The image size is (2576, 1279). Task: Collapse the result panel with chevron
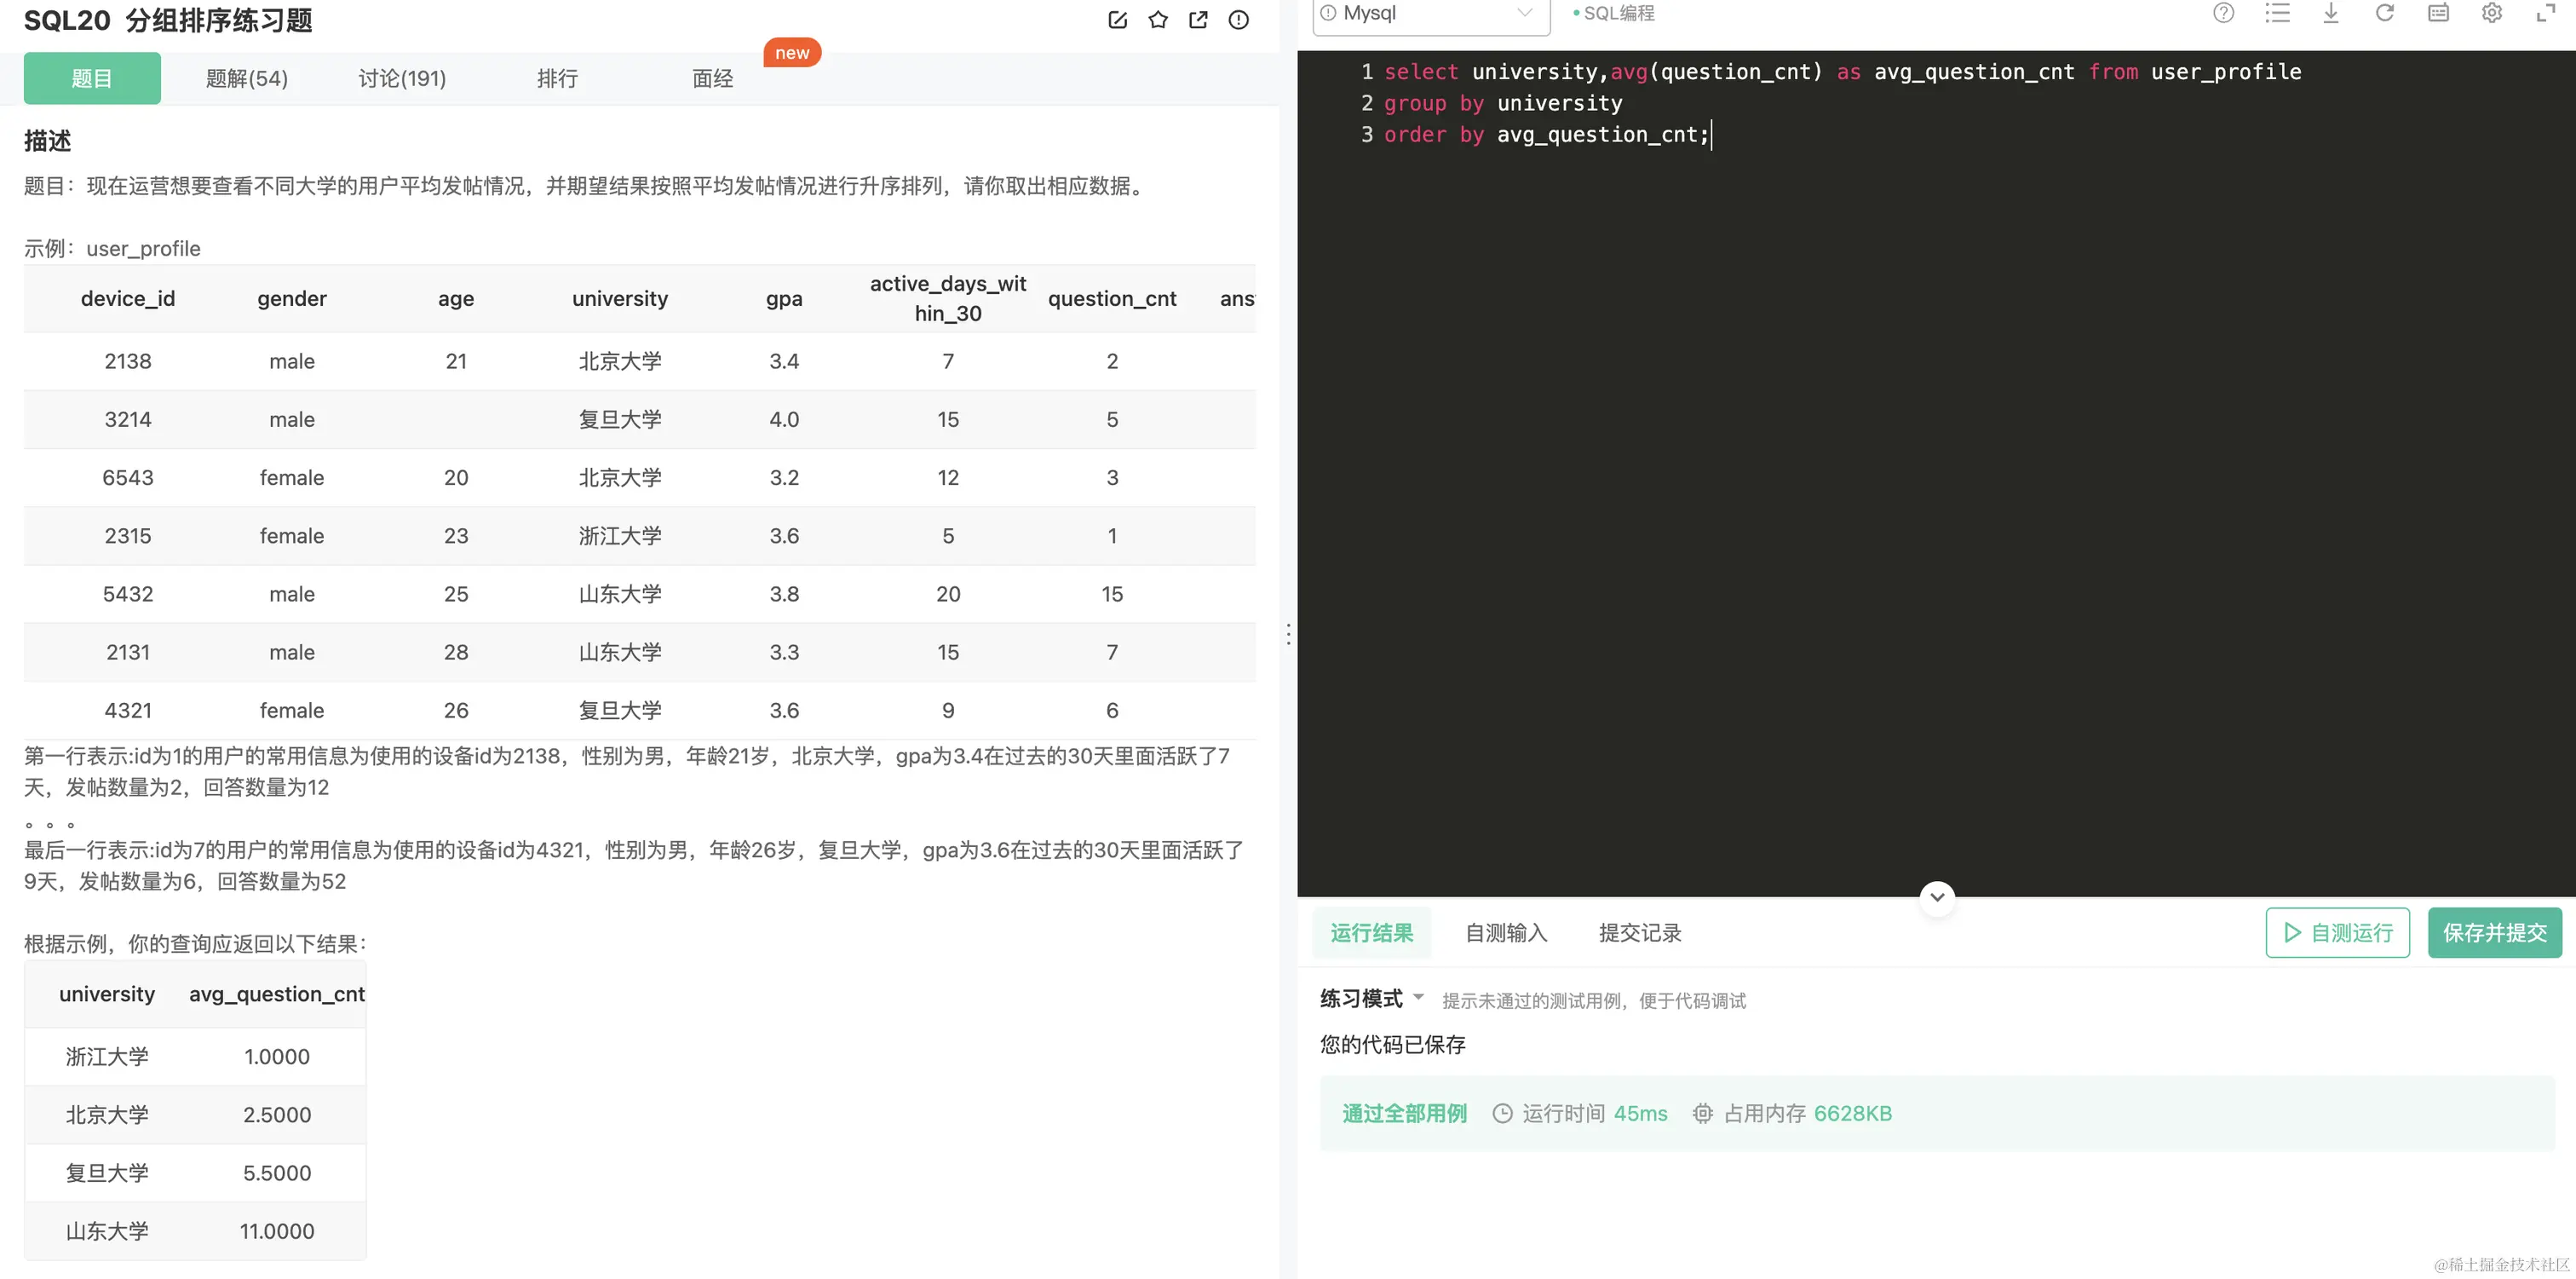[x=1937, y=897]
